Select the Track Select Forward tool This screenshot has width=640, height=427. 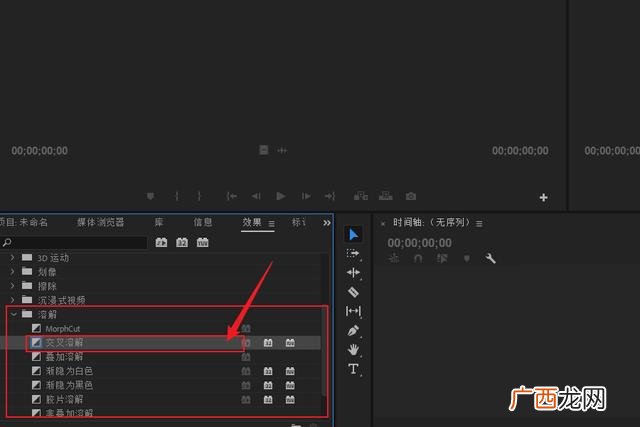[353, 254]
